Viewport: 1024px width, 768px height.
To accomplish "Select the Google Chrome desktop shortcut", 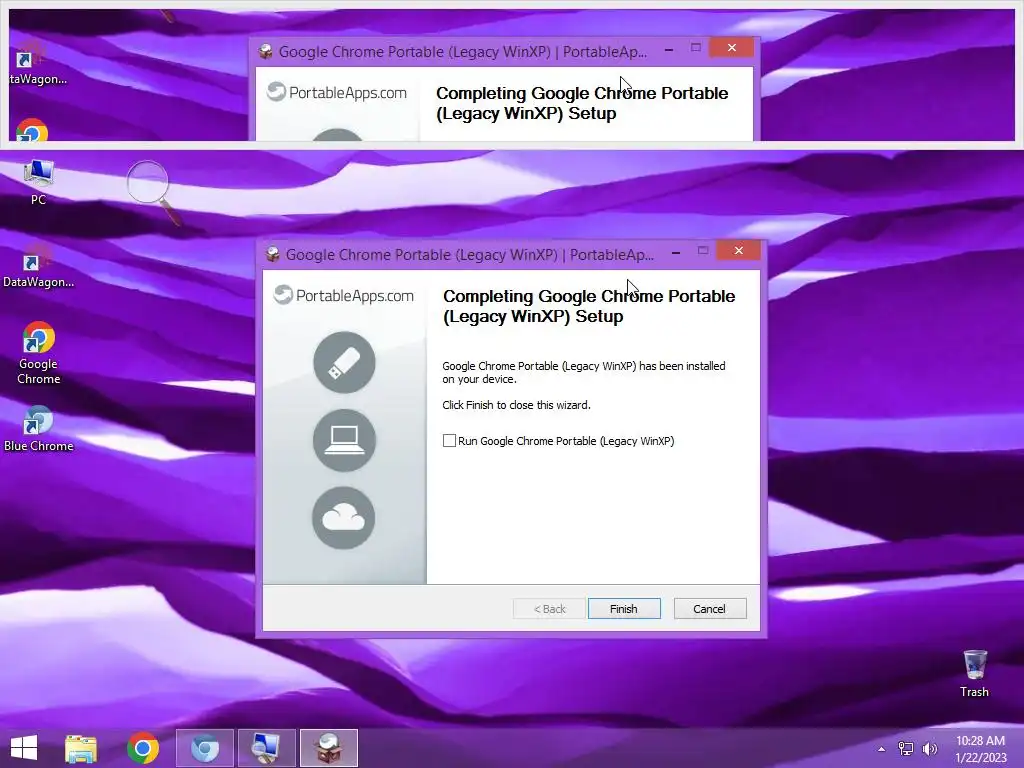I will pyautogui.click(x=39, y=353).
